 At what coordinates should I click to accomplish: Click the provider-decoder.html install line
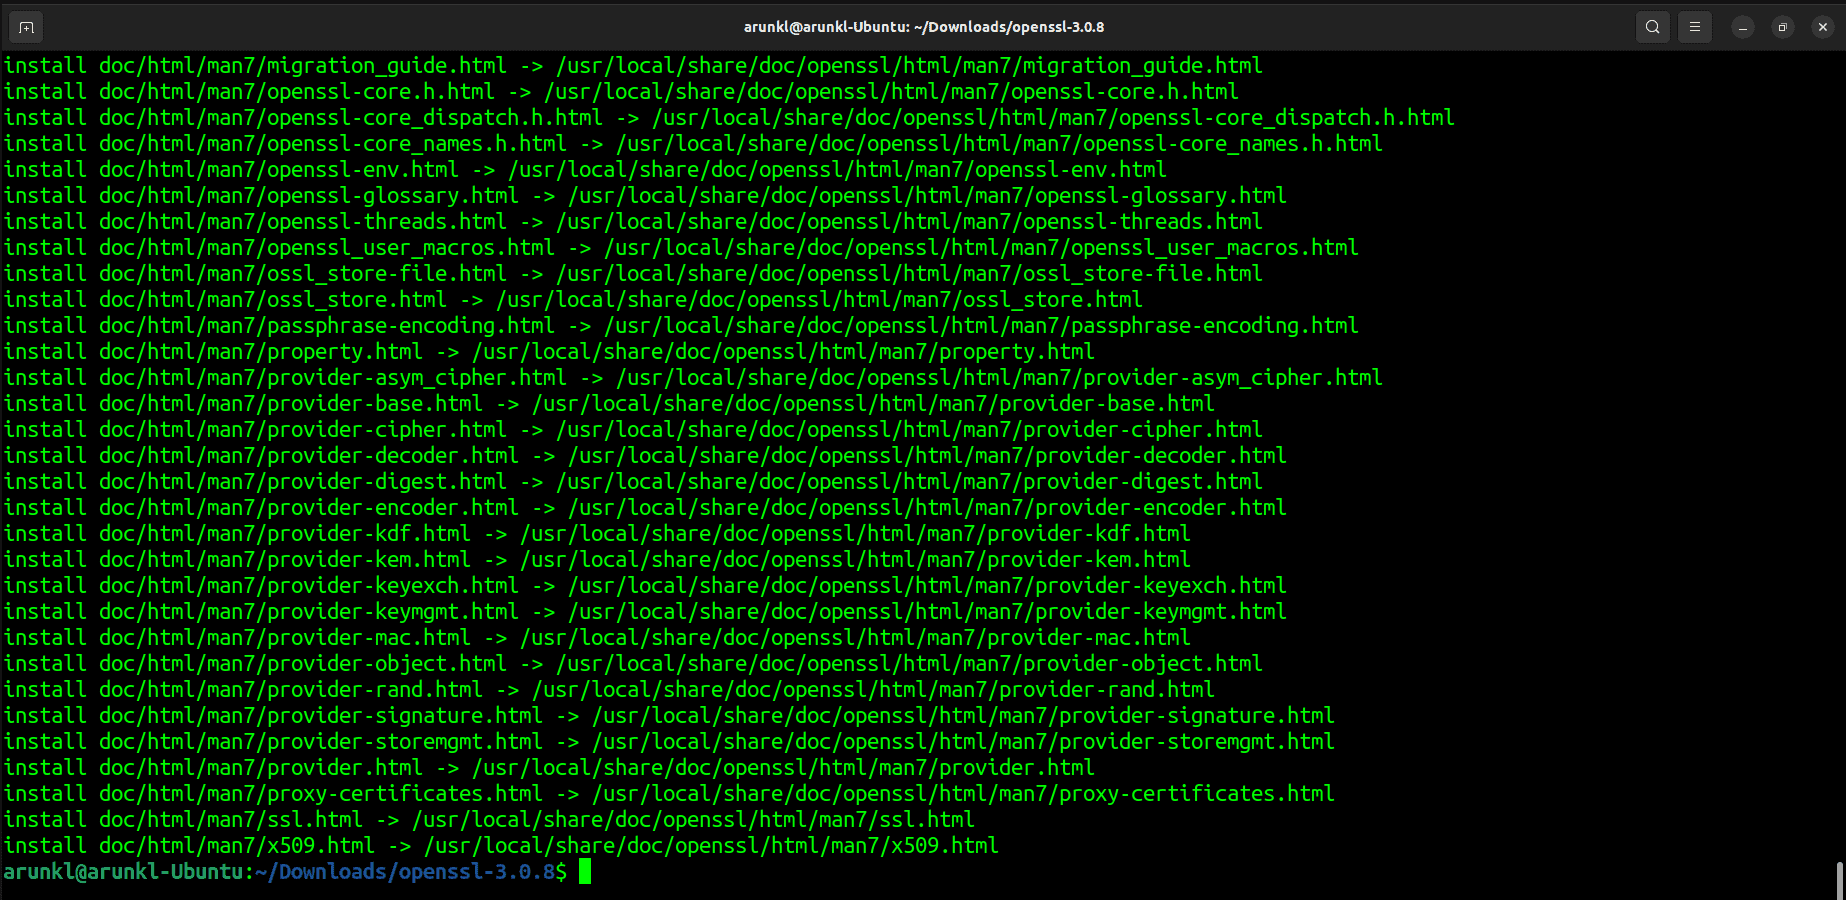click(645, 456)
